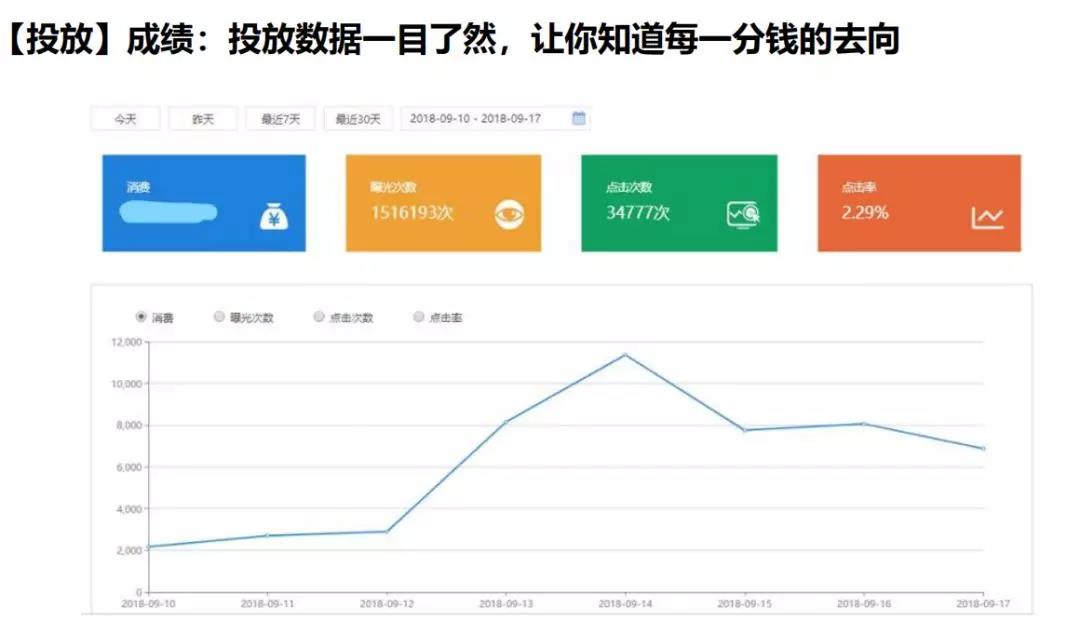Click the 34777次 clicks value

(638, 212)
